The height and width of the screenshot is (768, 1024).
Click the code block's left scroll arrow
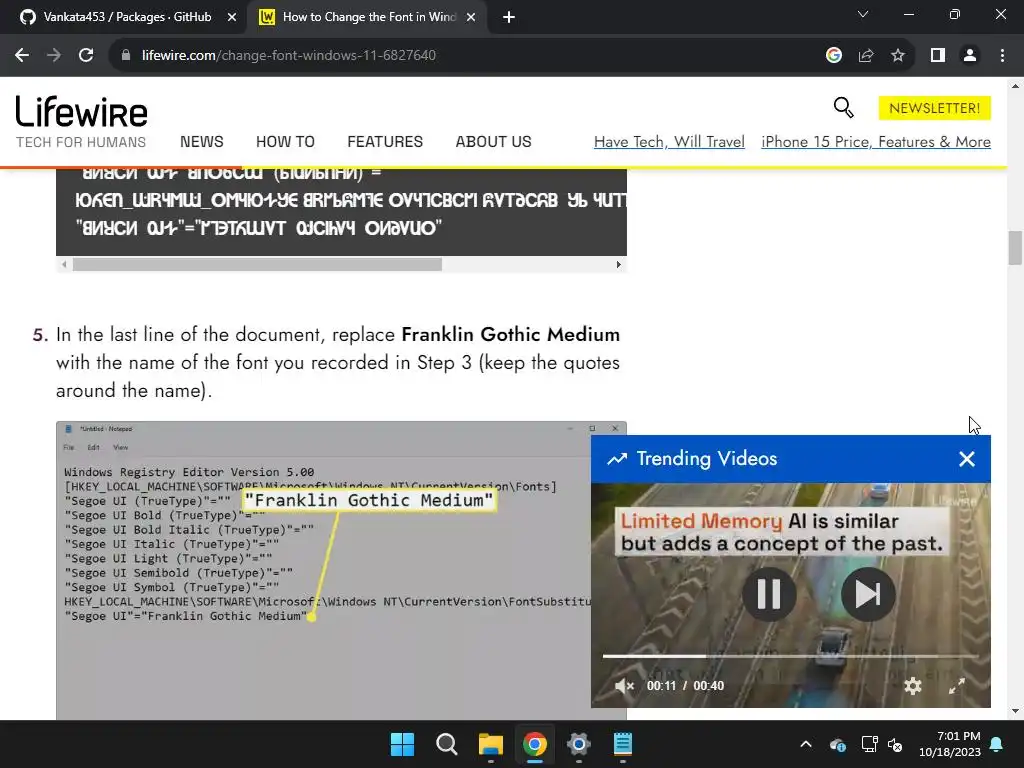[64, 264]
